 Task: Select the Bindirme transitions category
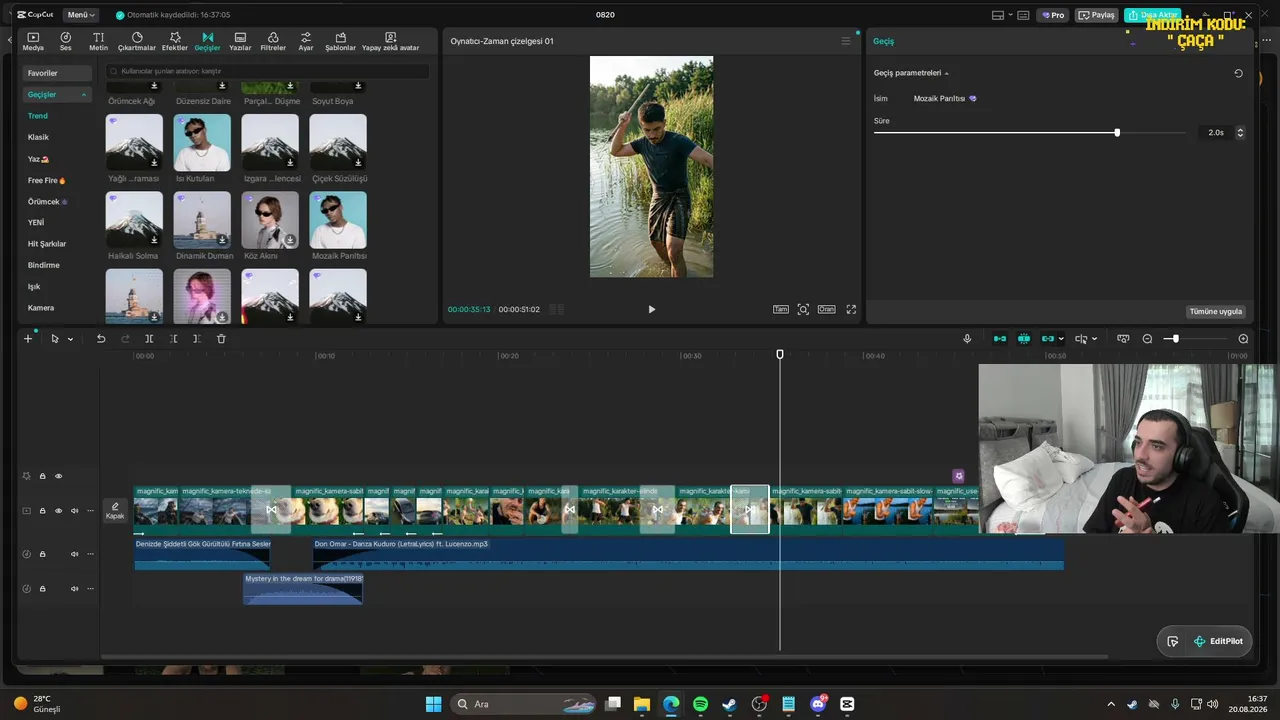coord(44,265)
